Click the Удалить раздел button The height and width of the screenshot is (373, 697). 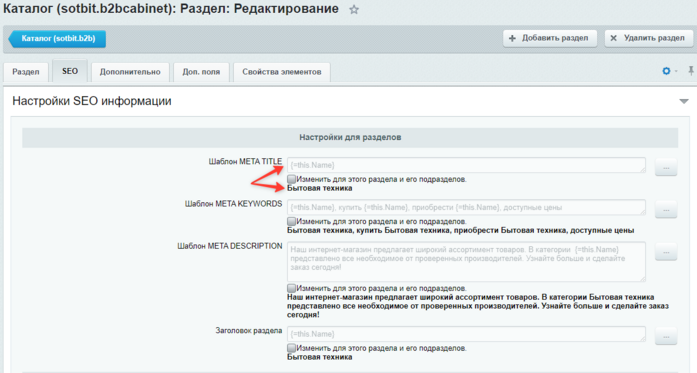point(649,38)
